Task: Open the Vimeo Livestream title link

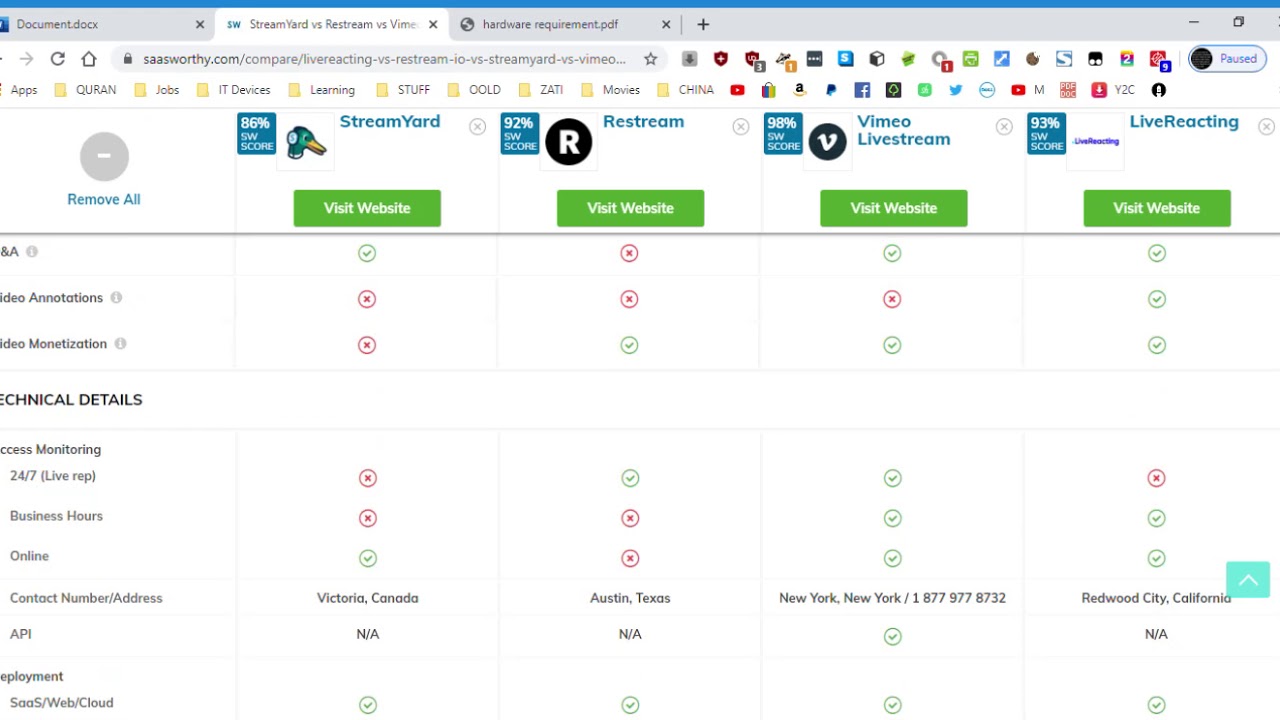Action: click(903, 130)
